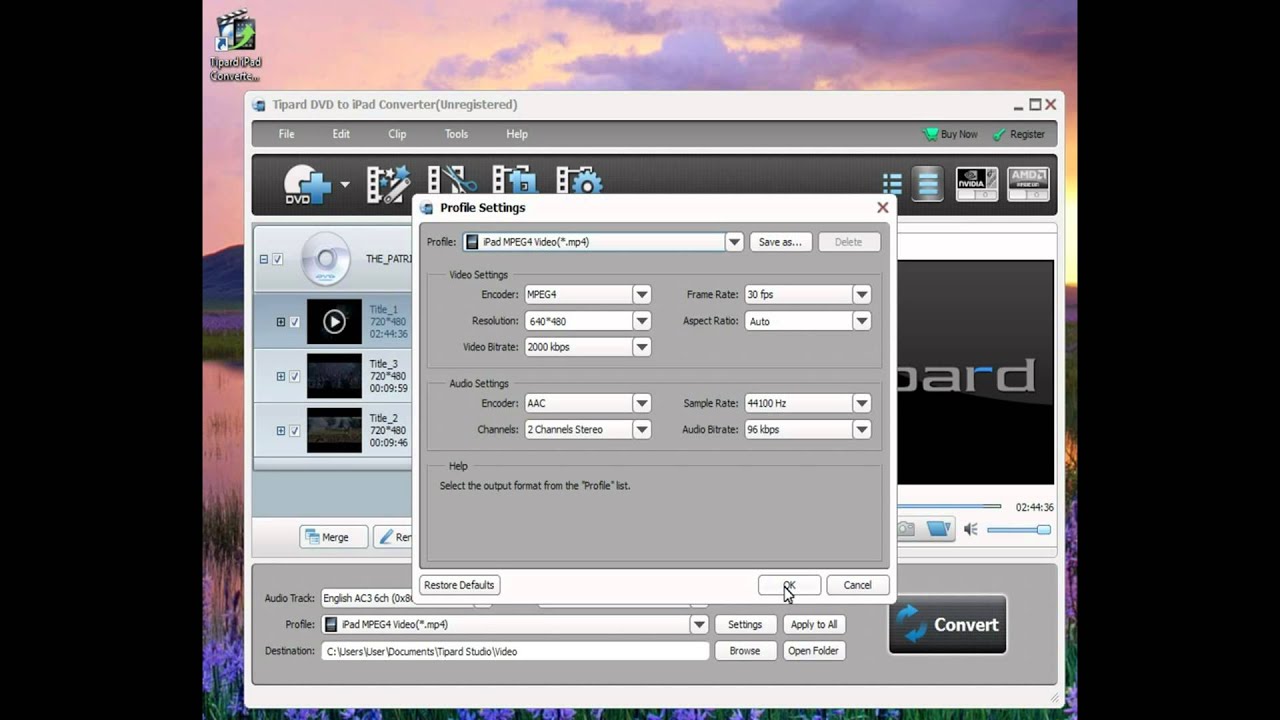Switch to simple list view icon

(x=928, y=184)
